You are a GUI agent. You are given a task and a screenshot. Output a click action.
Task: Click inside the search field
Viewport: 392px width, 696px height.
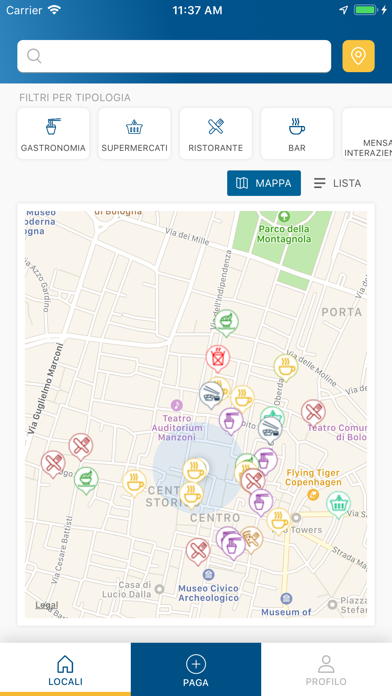174,56
